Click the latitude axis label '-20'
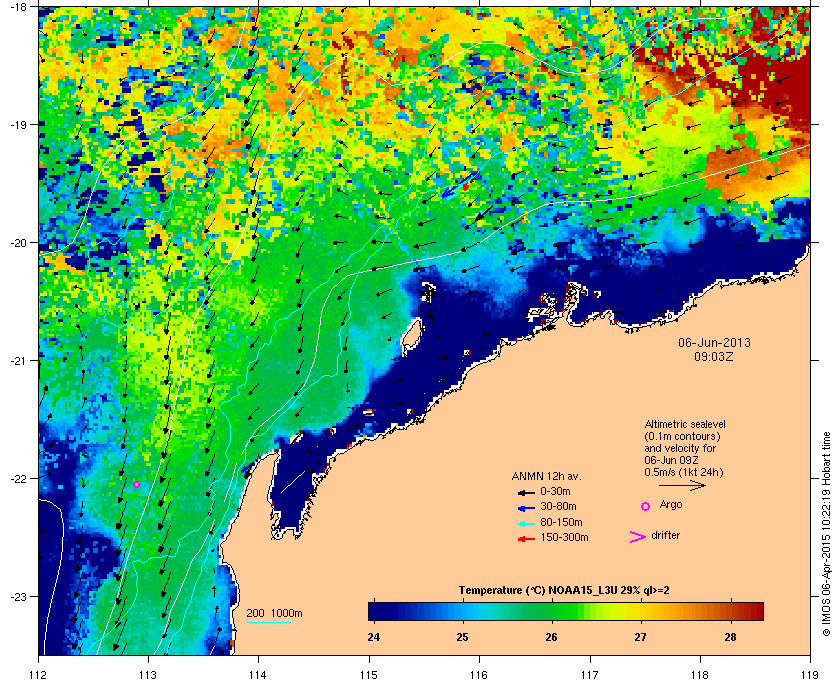This screenshot has width=840, height=680. [x=18, y=242]
